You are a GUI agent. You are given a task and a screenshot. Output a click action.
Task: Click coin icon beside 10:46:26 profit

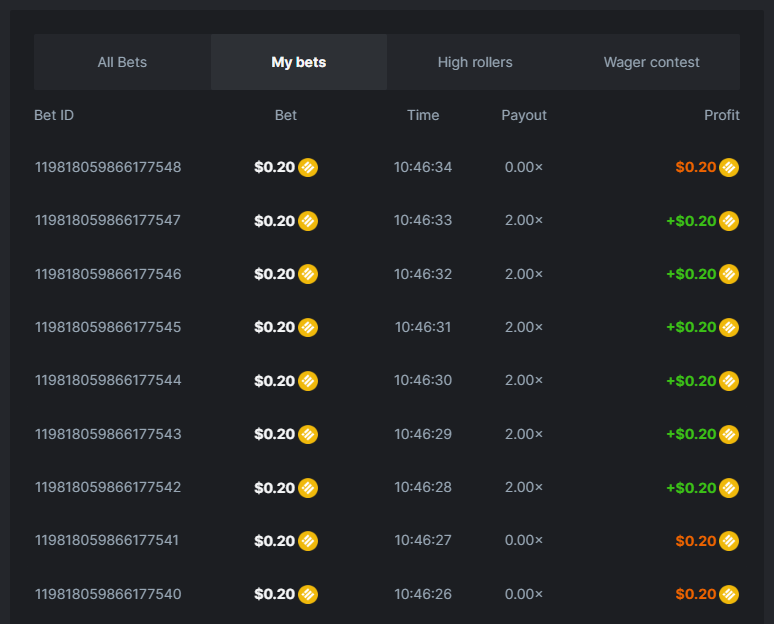click(x=729, y=594)
